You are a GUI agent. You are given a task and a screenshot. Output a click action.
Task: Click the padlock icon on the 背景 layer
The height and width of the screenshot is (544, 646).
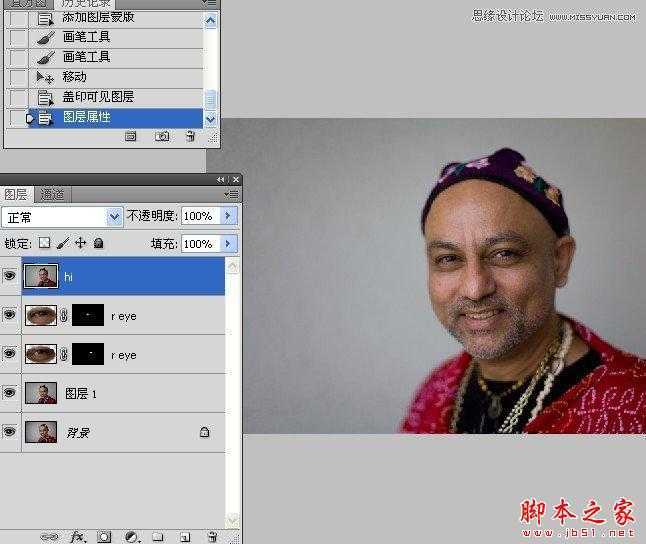pos(204,432)
